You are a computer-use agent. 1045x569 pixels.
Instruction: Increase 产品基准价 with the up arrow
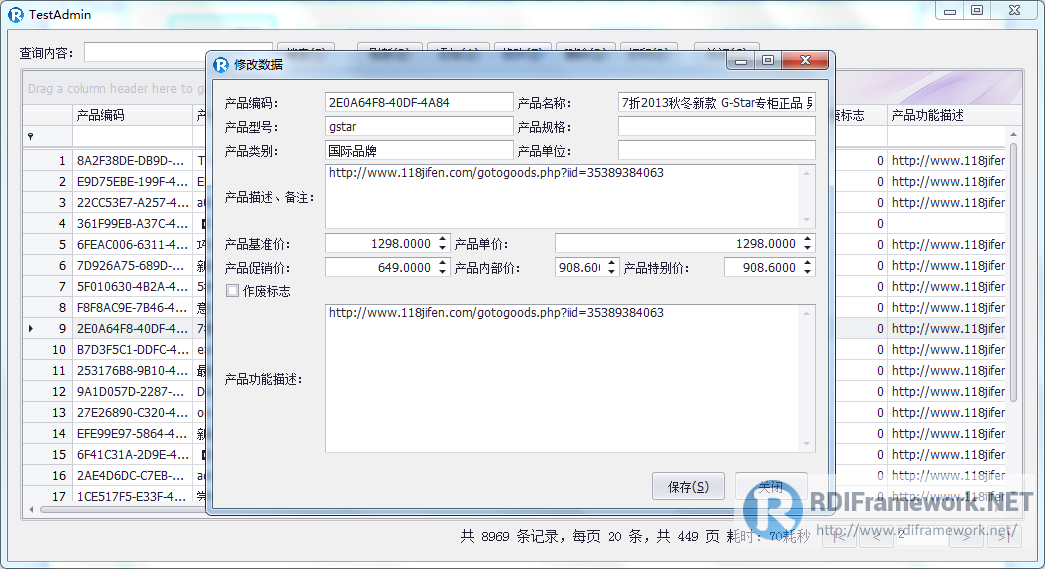point(442,239)
